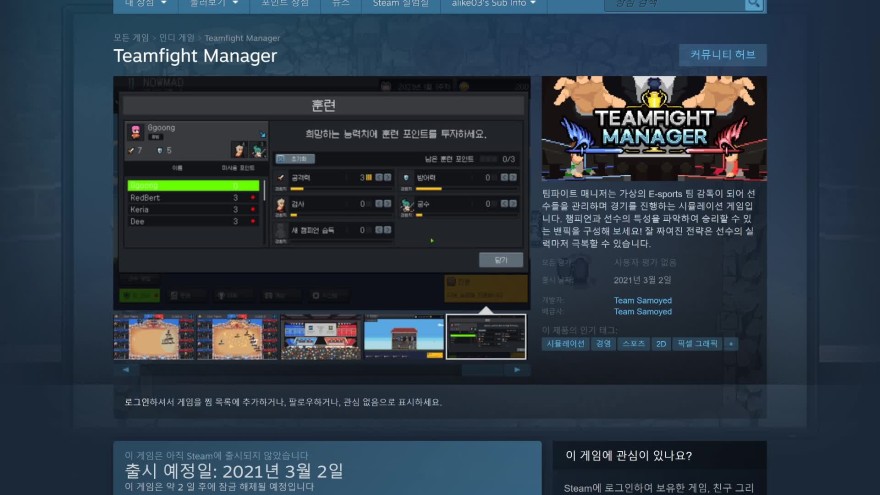880x495 pixels.
Task: Click the 초기화 reset button in screenshot
Action: (295, 159)
